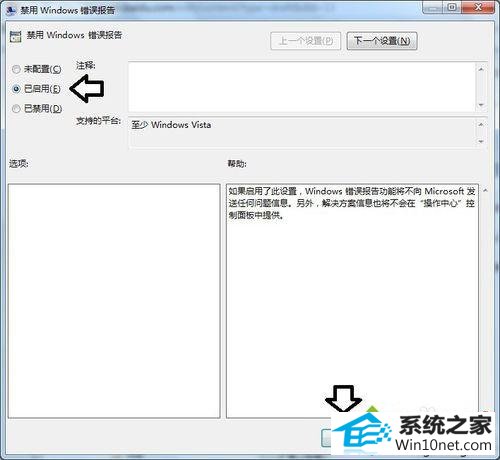Click the down arrow of 支持的平台 box
Screen dimensions: 500x460
[x=481, y=141]
